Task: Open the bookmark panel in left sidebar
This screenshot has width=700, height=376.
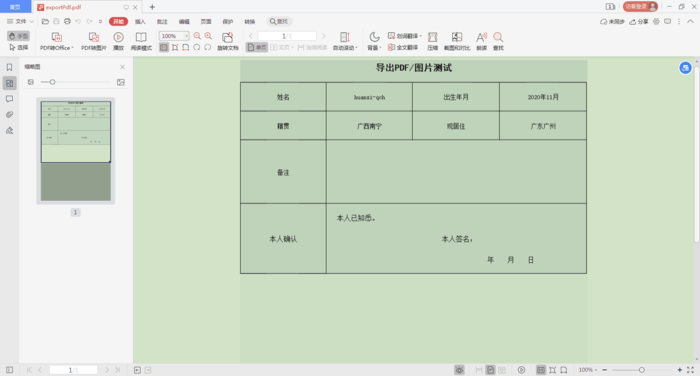Action: [x=9, y=67]
